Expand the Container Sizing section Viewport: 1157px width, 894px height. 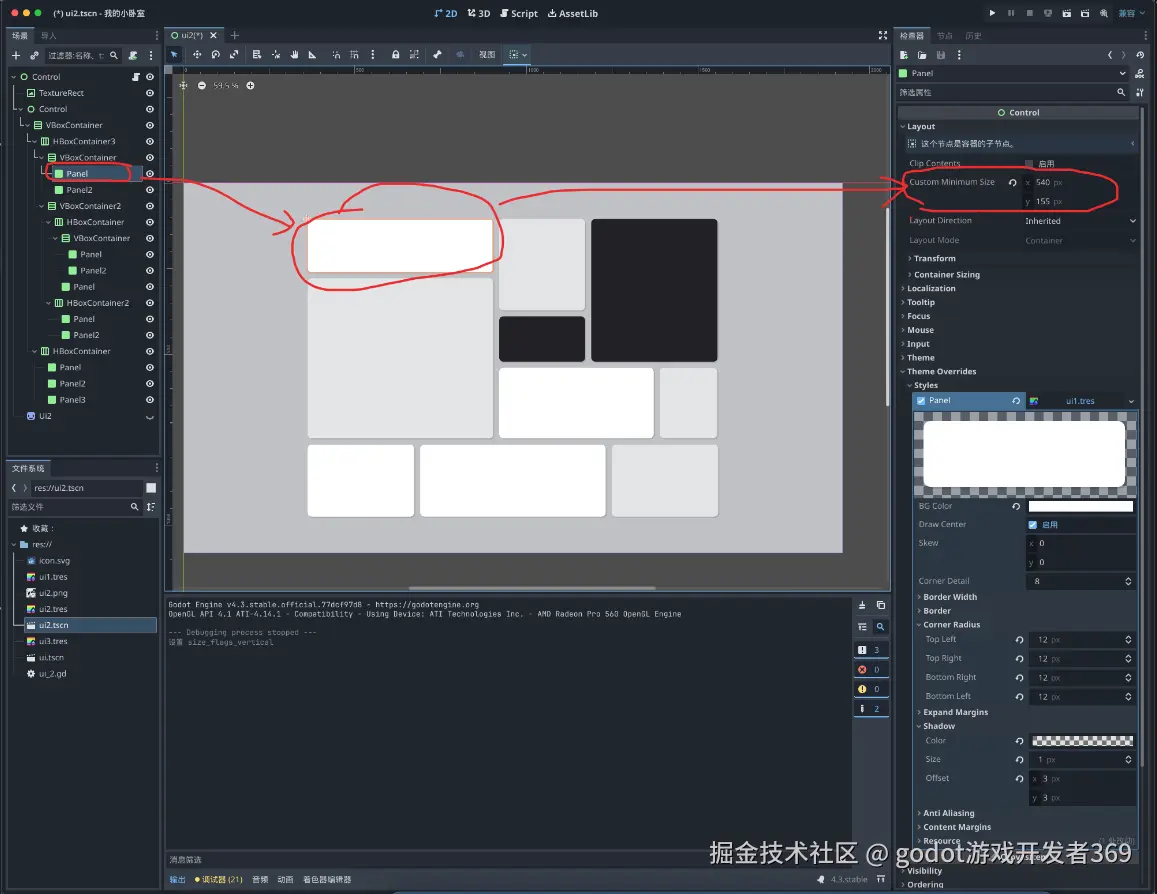(946, 274)
